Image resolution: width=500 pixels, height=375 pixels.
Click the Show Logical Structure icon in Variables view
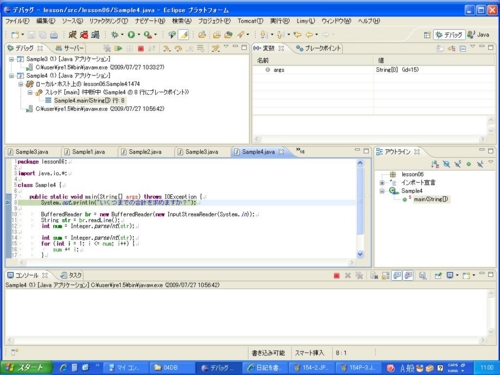coord(451,49)
